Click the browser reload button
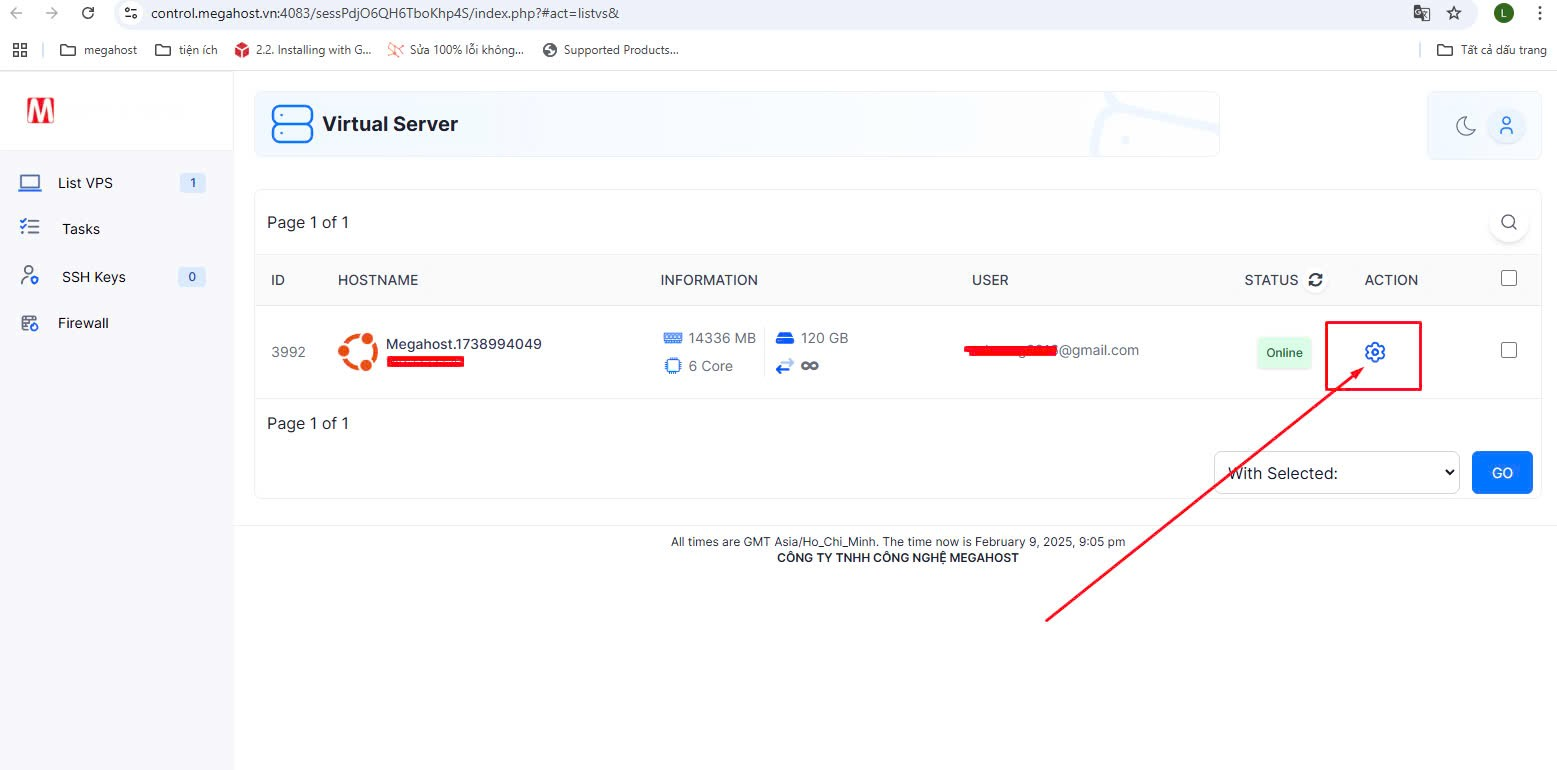 pos(88,14)
